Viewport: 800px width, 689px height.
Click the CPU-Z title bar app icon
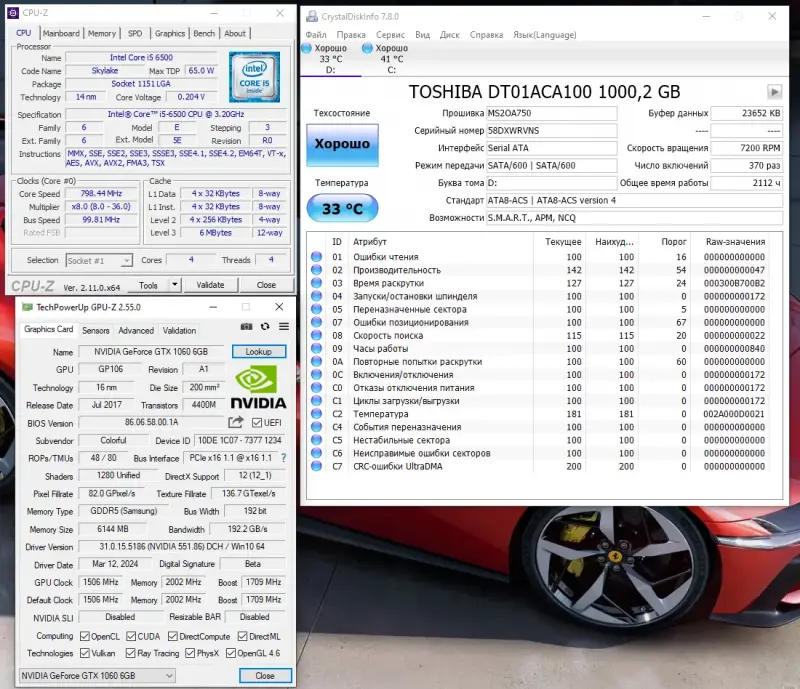(14, 13)
